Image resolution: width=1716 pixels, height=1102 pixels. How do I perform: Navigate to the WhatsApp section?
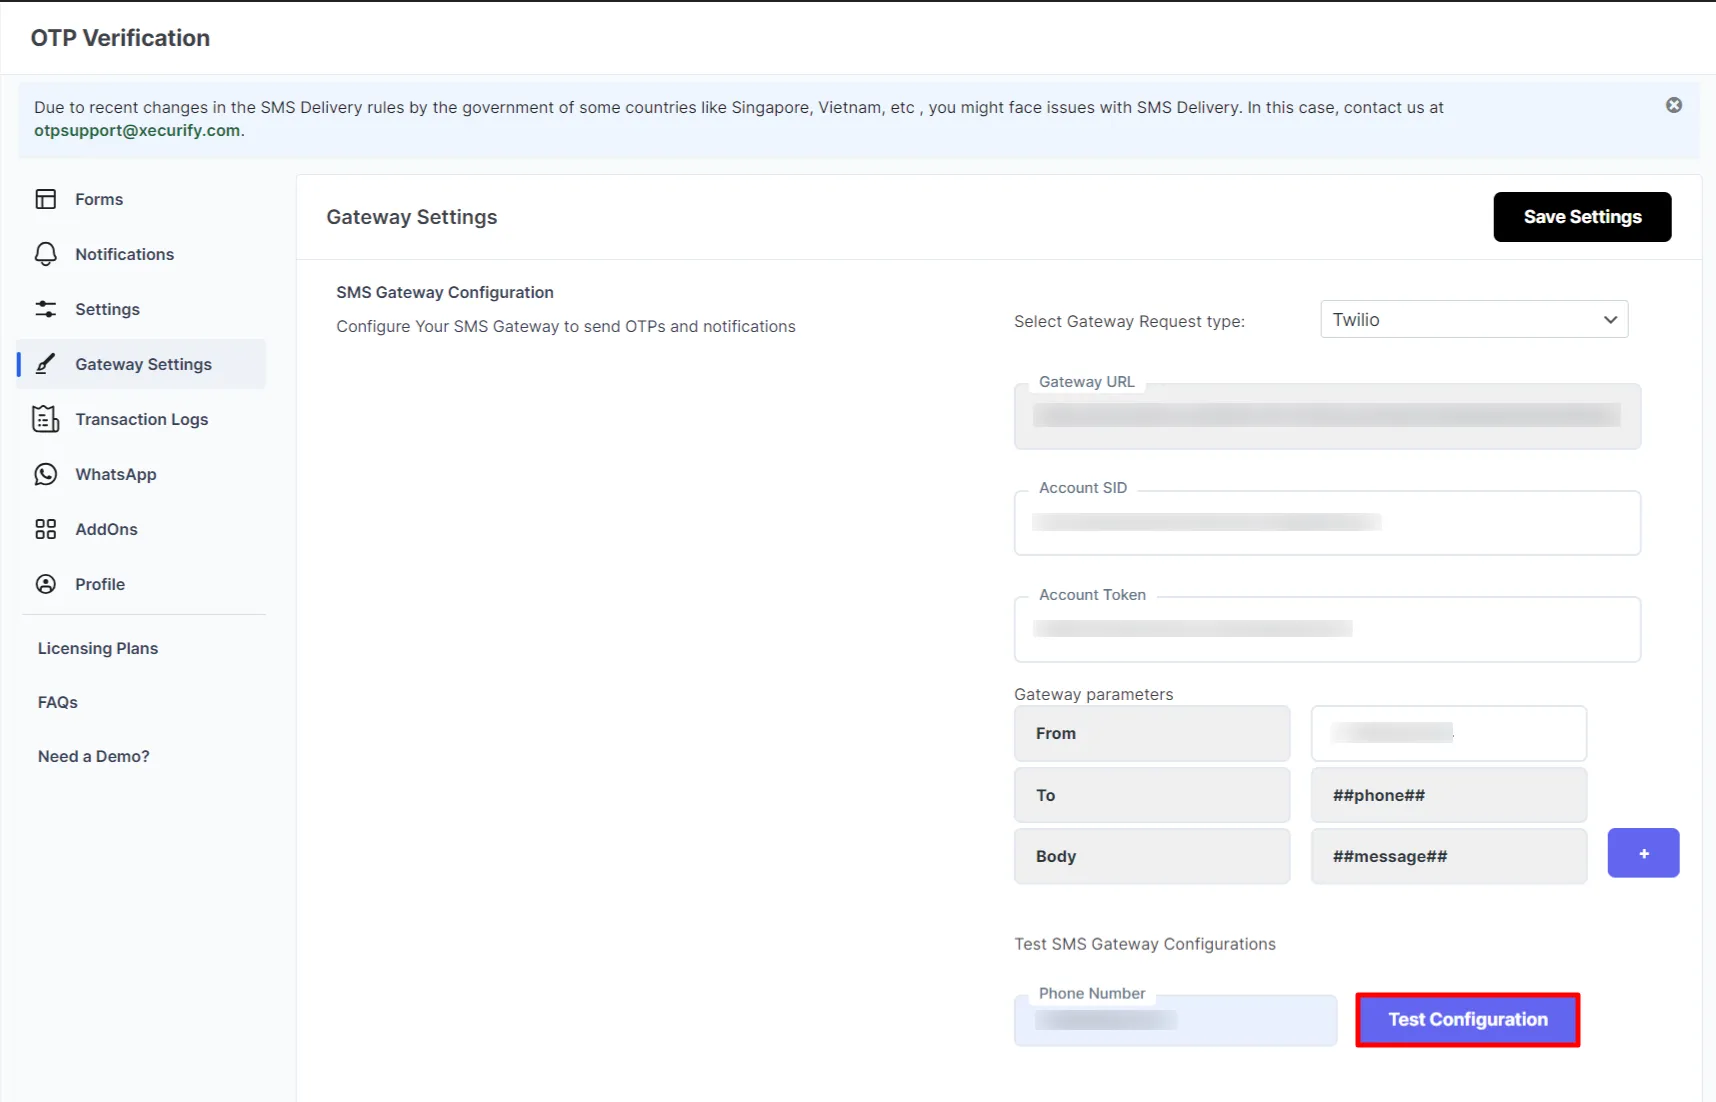115,474
